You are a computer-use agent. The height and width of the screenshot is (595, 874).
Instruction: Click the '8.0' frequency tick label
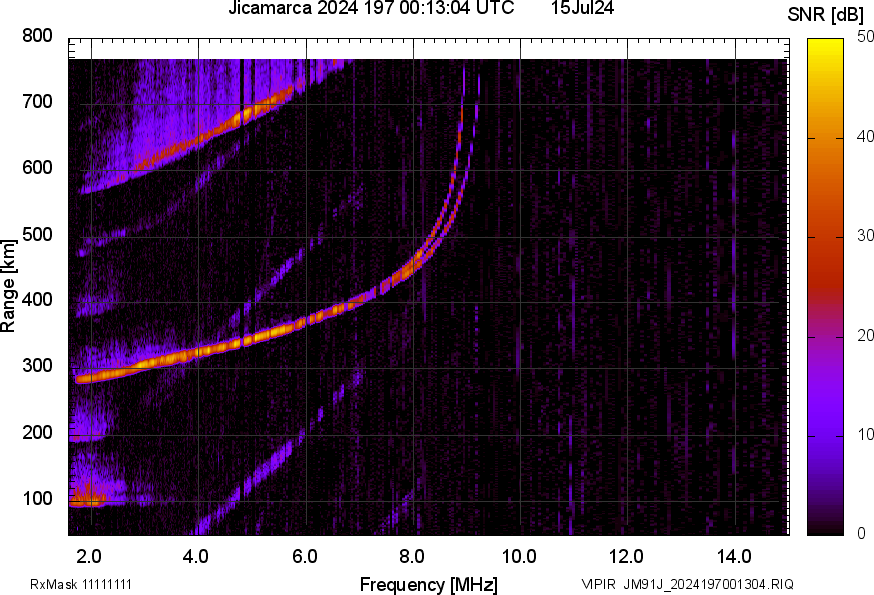pos(412,556)
